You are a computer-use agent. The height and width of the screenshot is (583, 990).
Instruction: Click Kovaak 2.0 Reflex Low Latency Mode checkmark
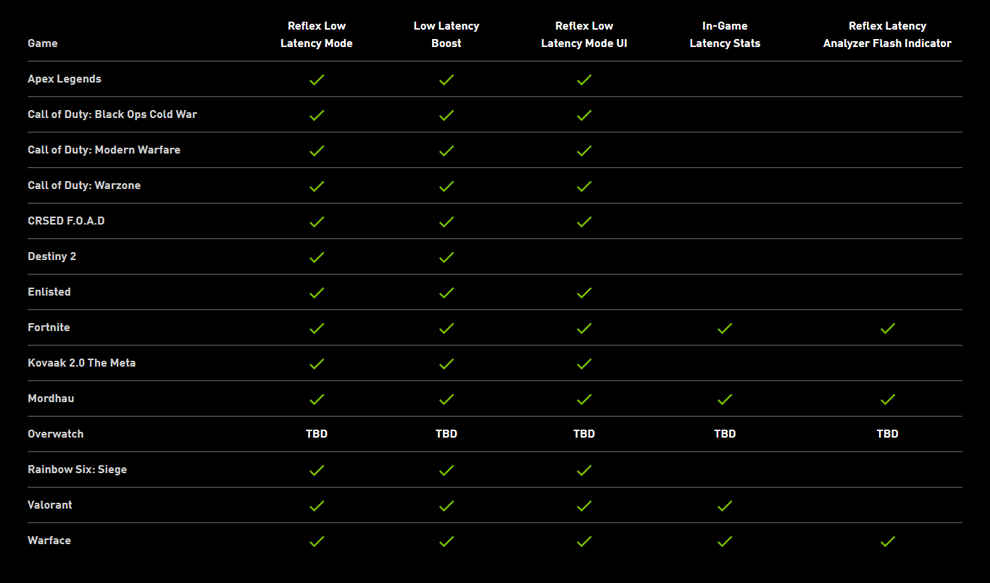pos(317,364)
